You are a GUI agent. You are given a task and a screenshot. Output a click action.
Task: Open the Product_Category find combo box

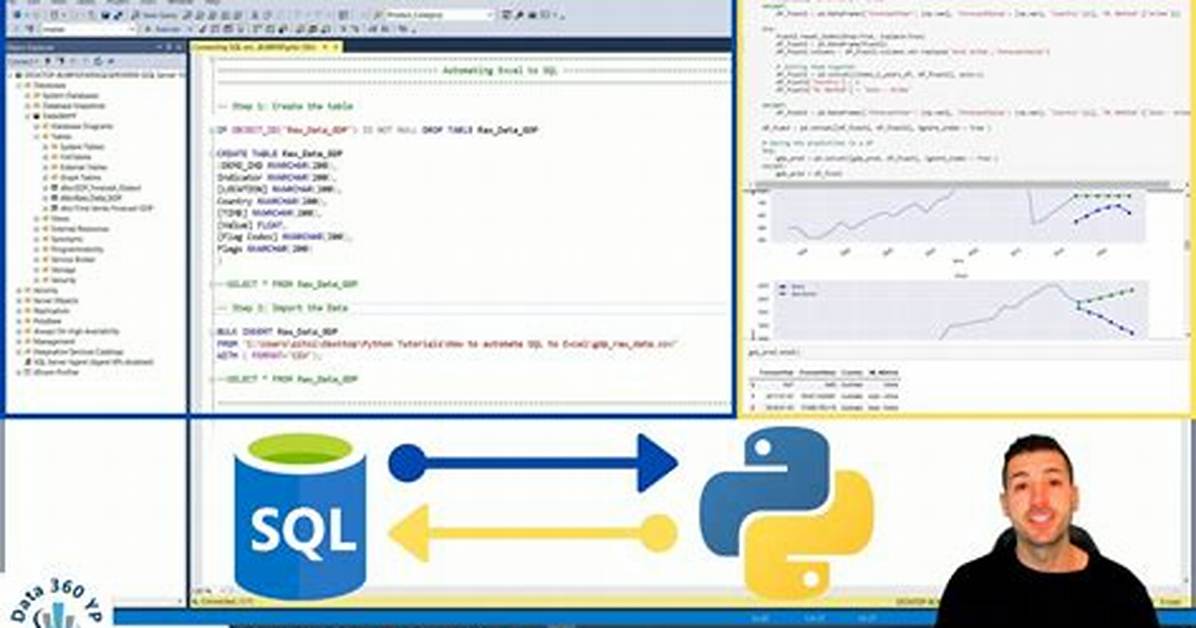click(439, 15)
